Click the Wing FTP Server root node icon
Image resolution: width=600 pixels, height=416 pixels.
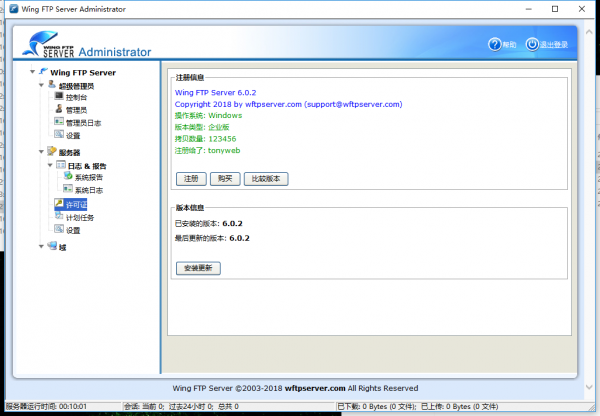click(x=44, y=72)
